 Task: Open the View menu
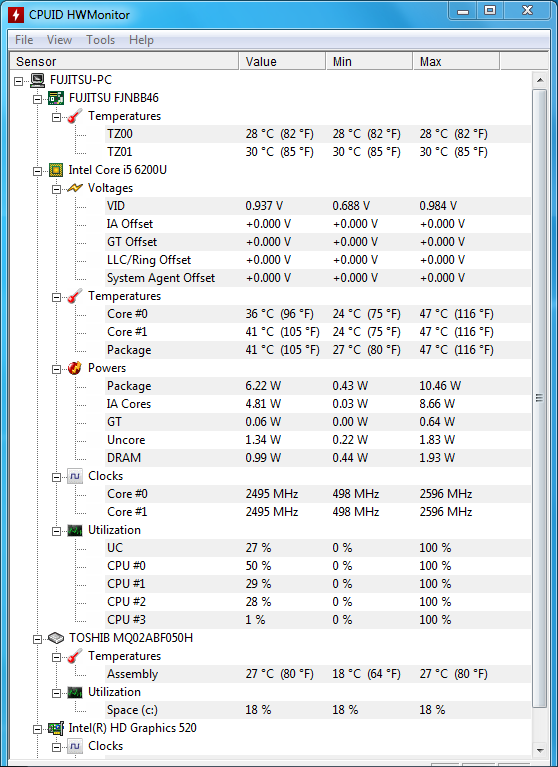click(x=59, y=40)
